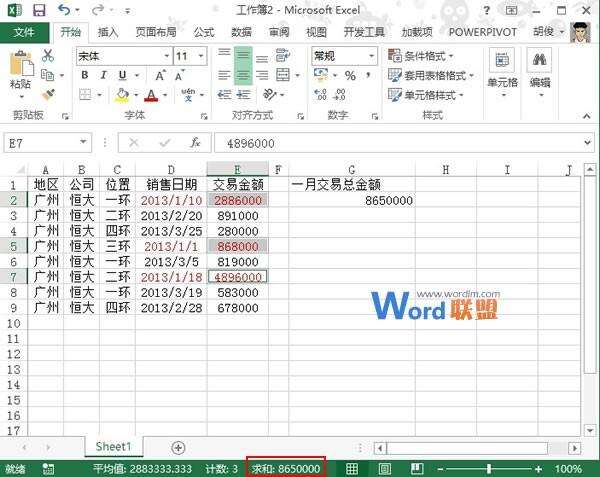Open the File (文件) tab
600x477 pixels.
(24, 32)
